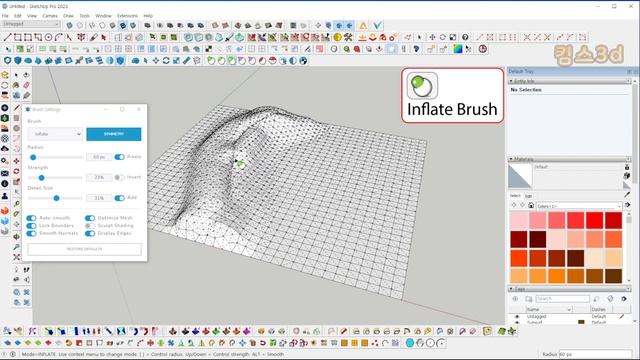
Task: Pick the eyedropper sample paint tool in Materials
Action: tap(627, 195)
